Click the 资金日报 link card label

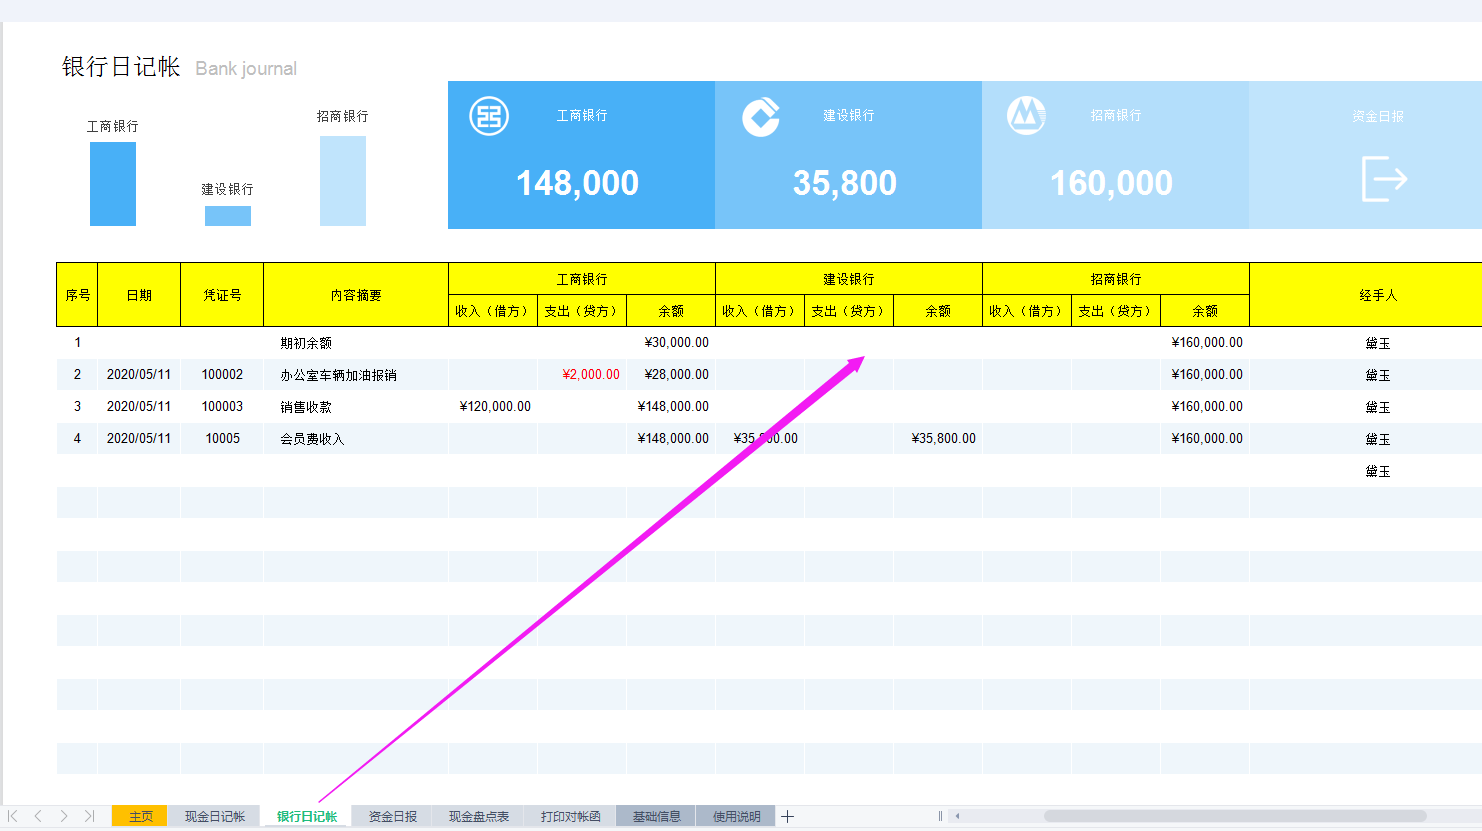(1378, 116)
